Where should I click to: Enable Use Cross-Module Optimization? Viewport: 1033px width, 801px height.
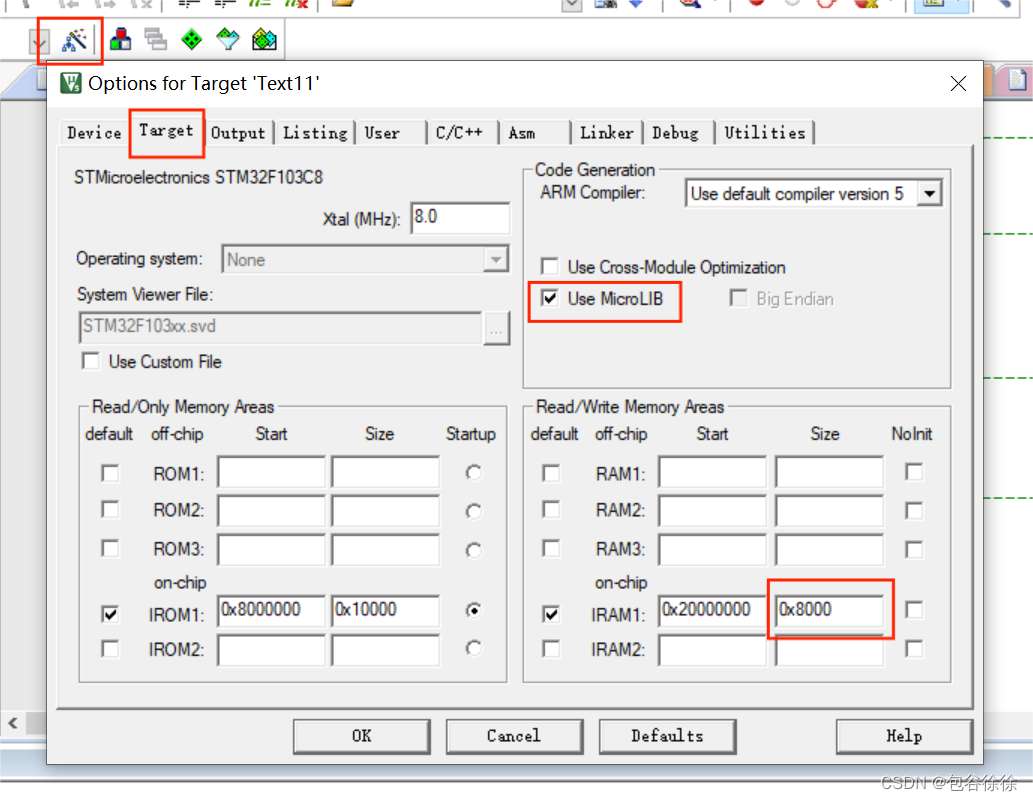[x=549, y=266]
